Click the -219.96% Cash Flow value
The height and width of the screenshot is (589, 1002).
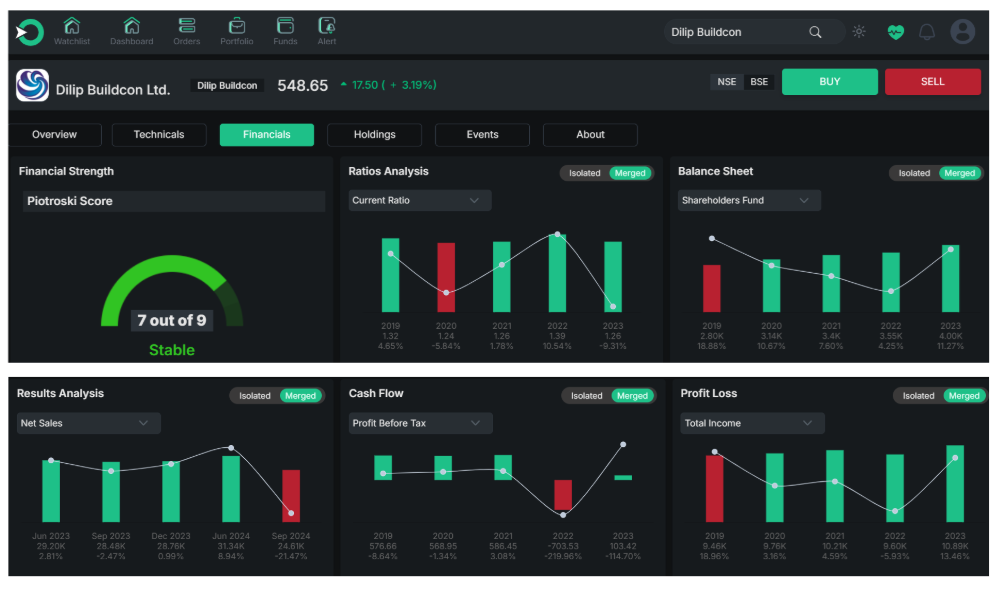(563, 556)
